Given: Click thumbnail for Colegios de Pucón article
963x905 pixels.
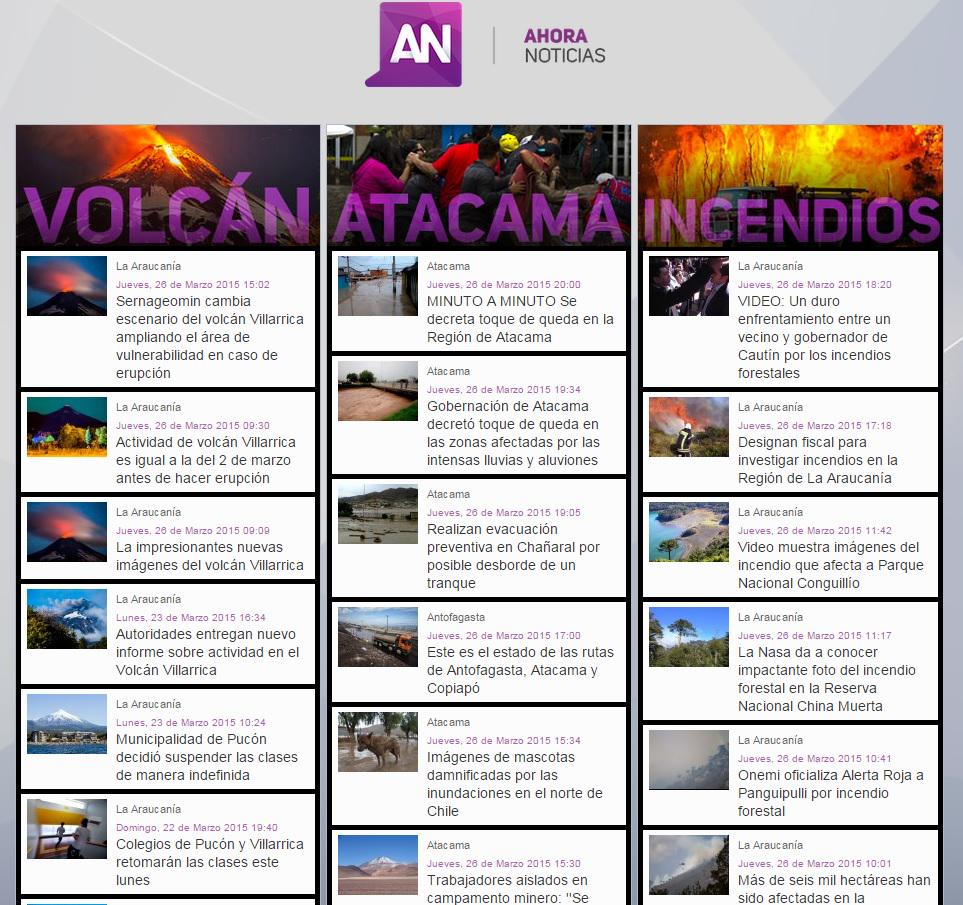Looking at the screenshot, I should tap(67, 829).
